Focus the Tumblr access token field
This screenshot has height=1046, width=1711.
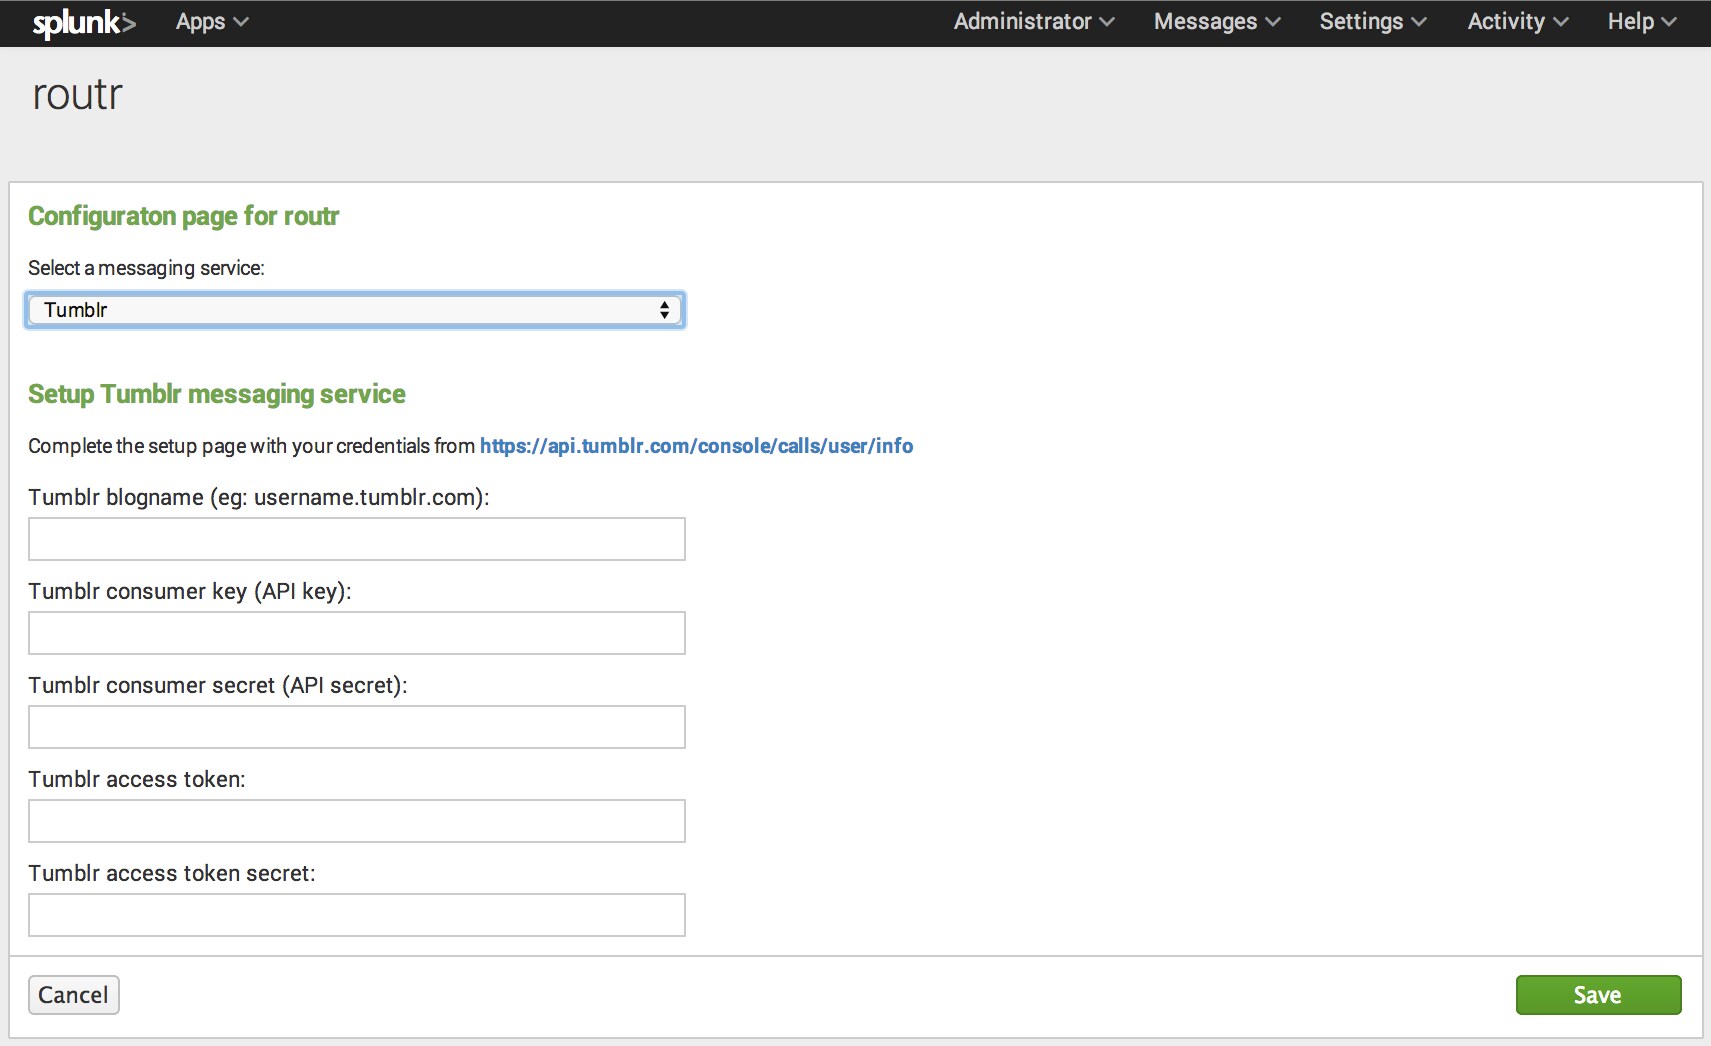click(x=357, y=821)
